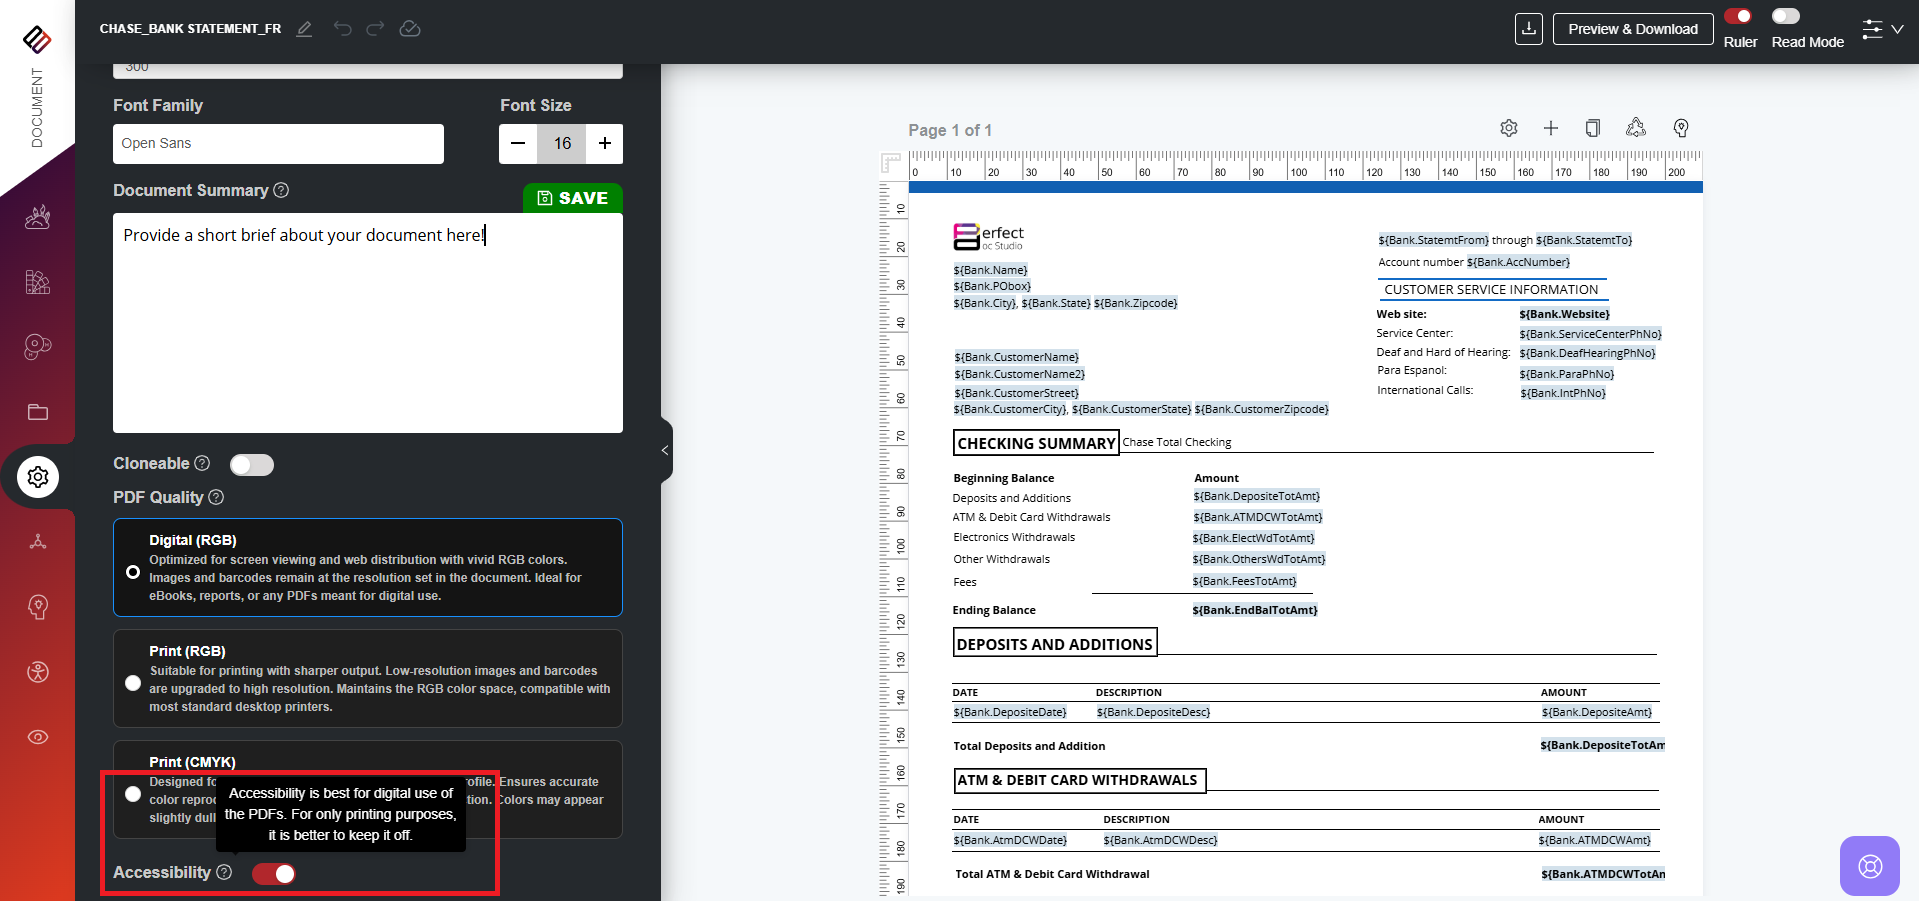Add a new page with plus icon
This screenshot has width=1919, height=901.
[x=1551, y=128]
